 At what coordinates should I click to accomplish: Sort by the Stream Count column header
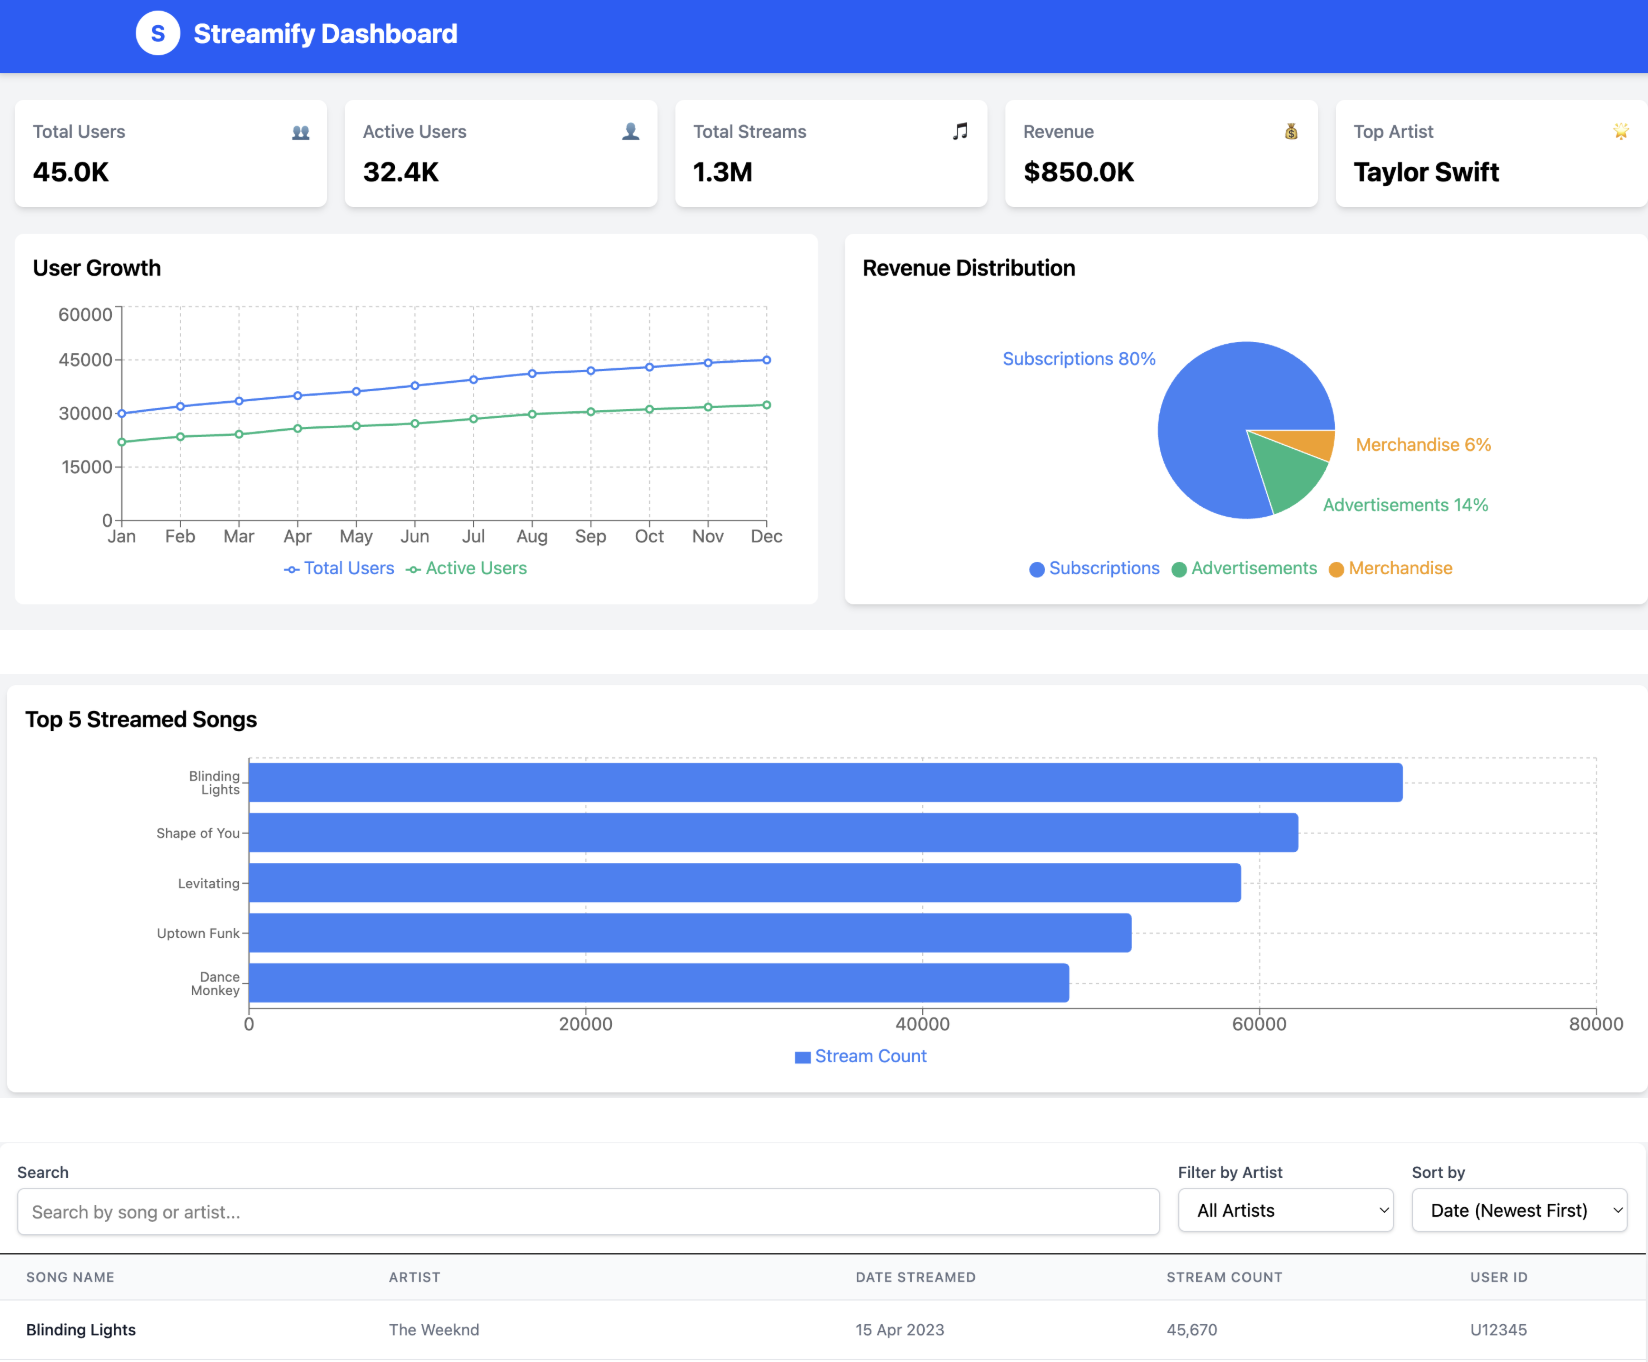pyautogui.click(x=1224, y=1277)
